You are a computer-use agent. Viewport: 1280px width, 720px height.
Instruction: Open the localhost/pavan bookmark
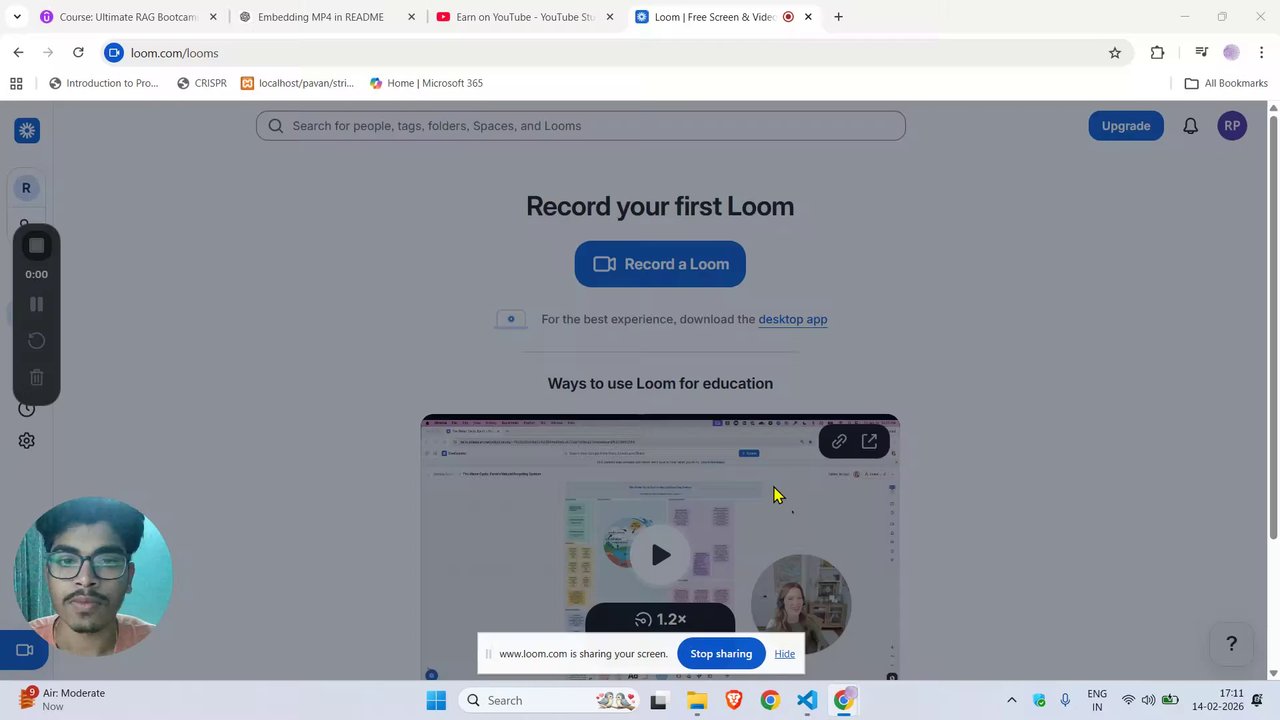pos(297,84)
